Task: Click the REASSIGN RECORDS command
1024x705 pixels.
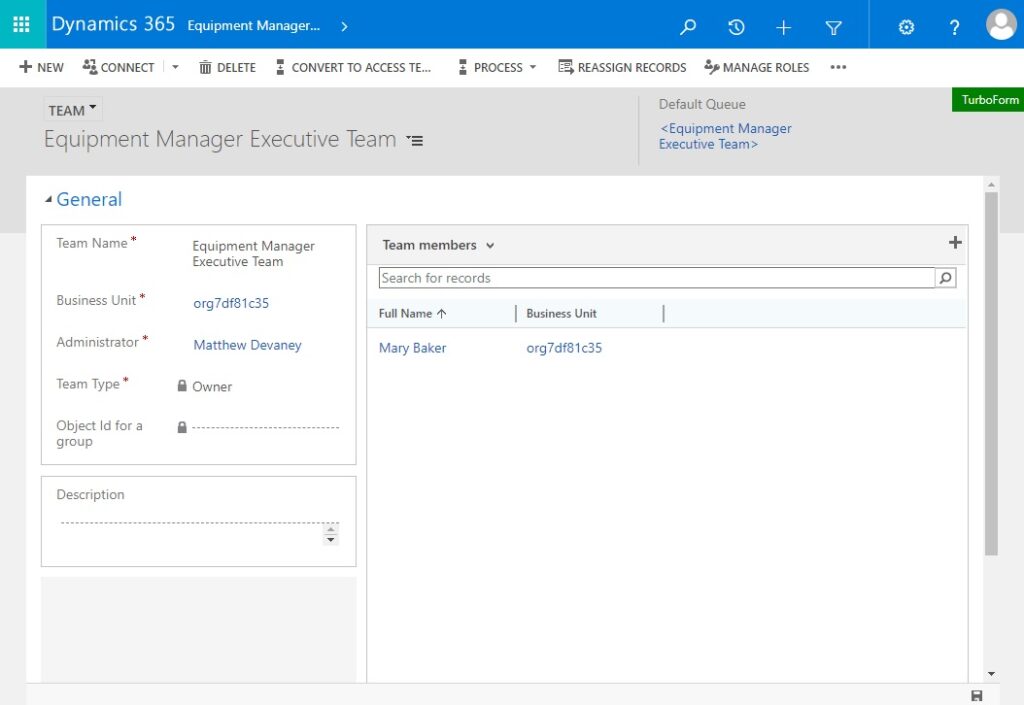Action: click(x=622, y=67)
